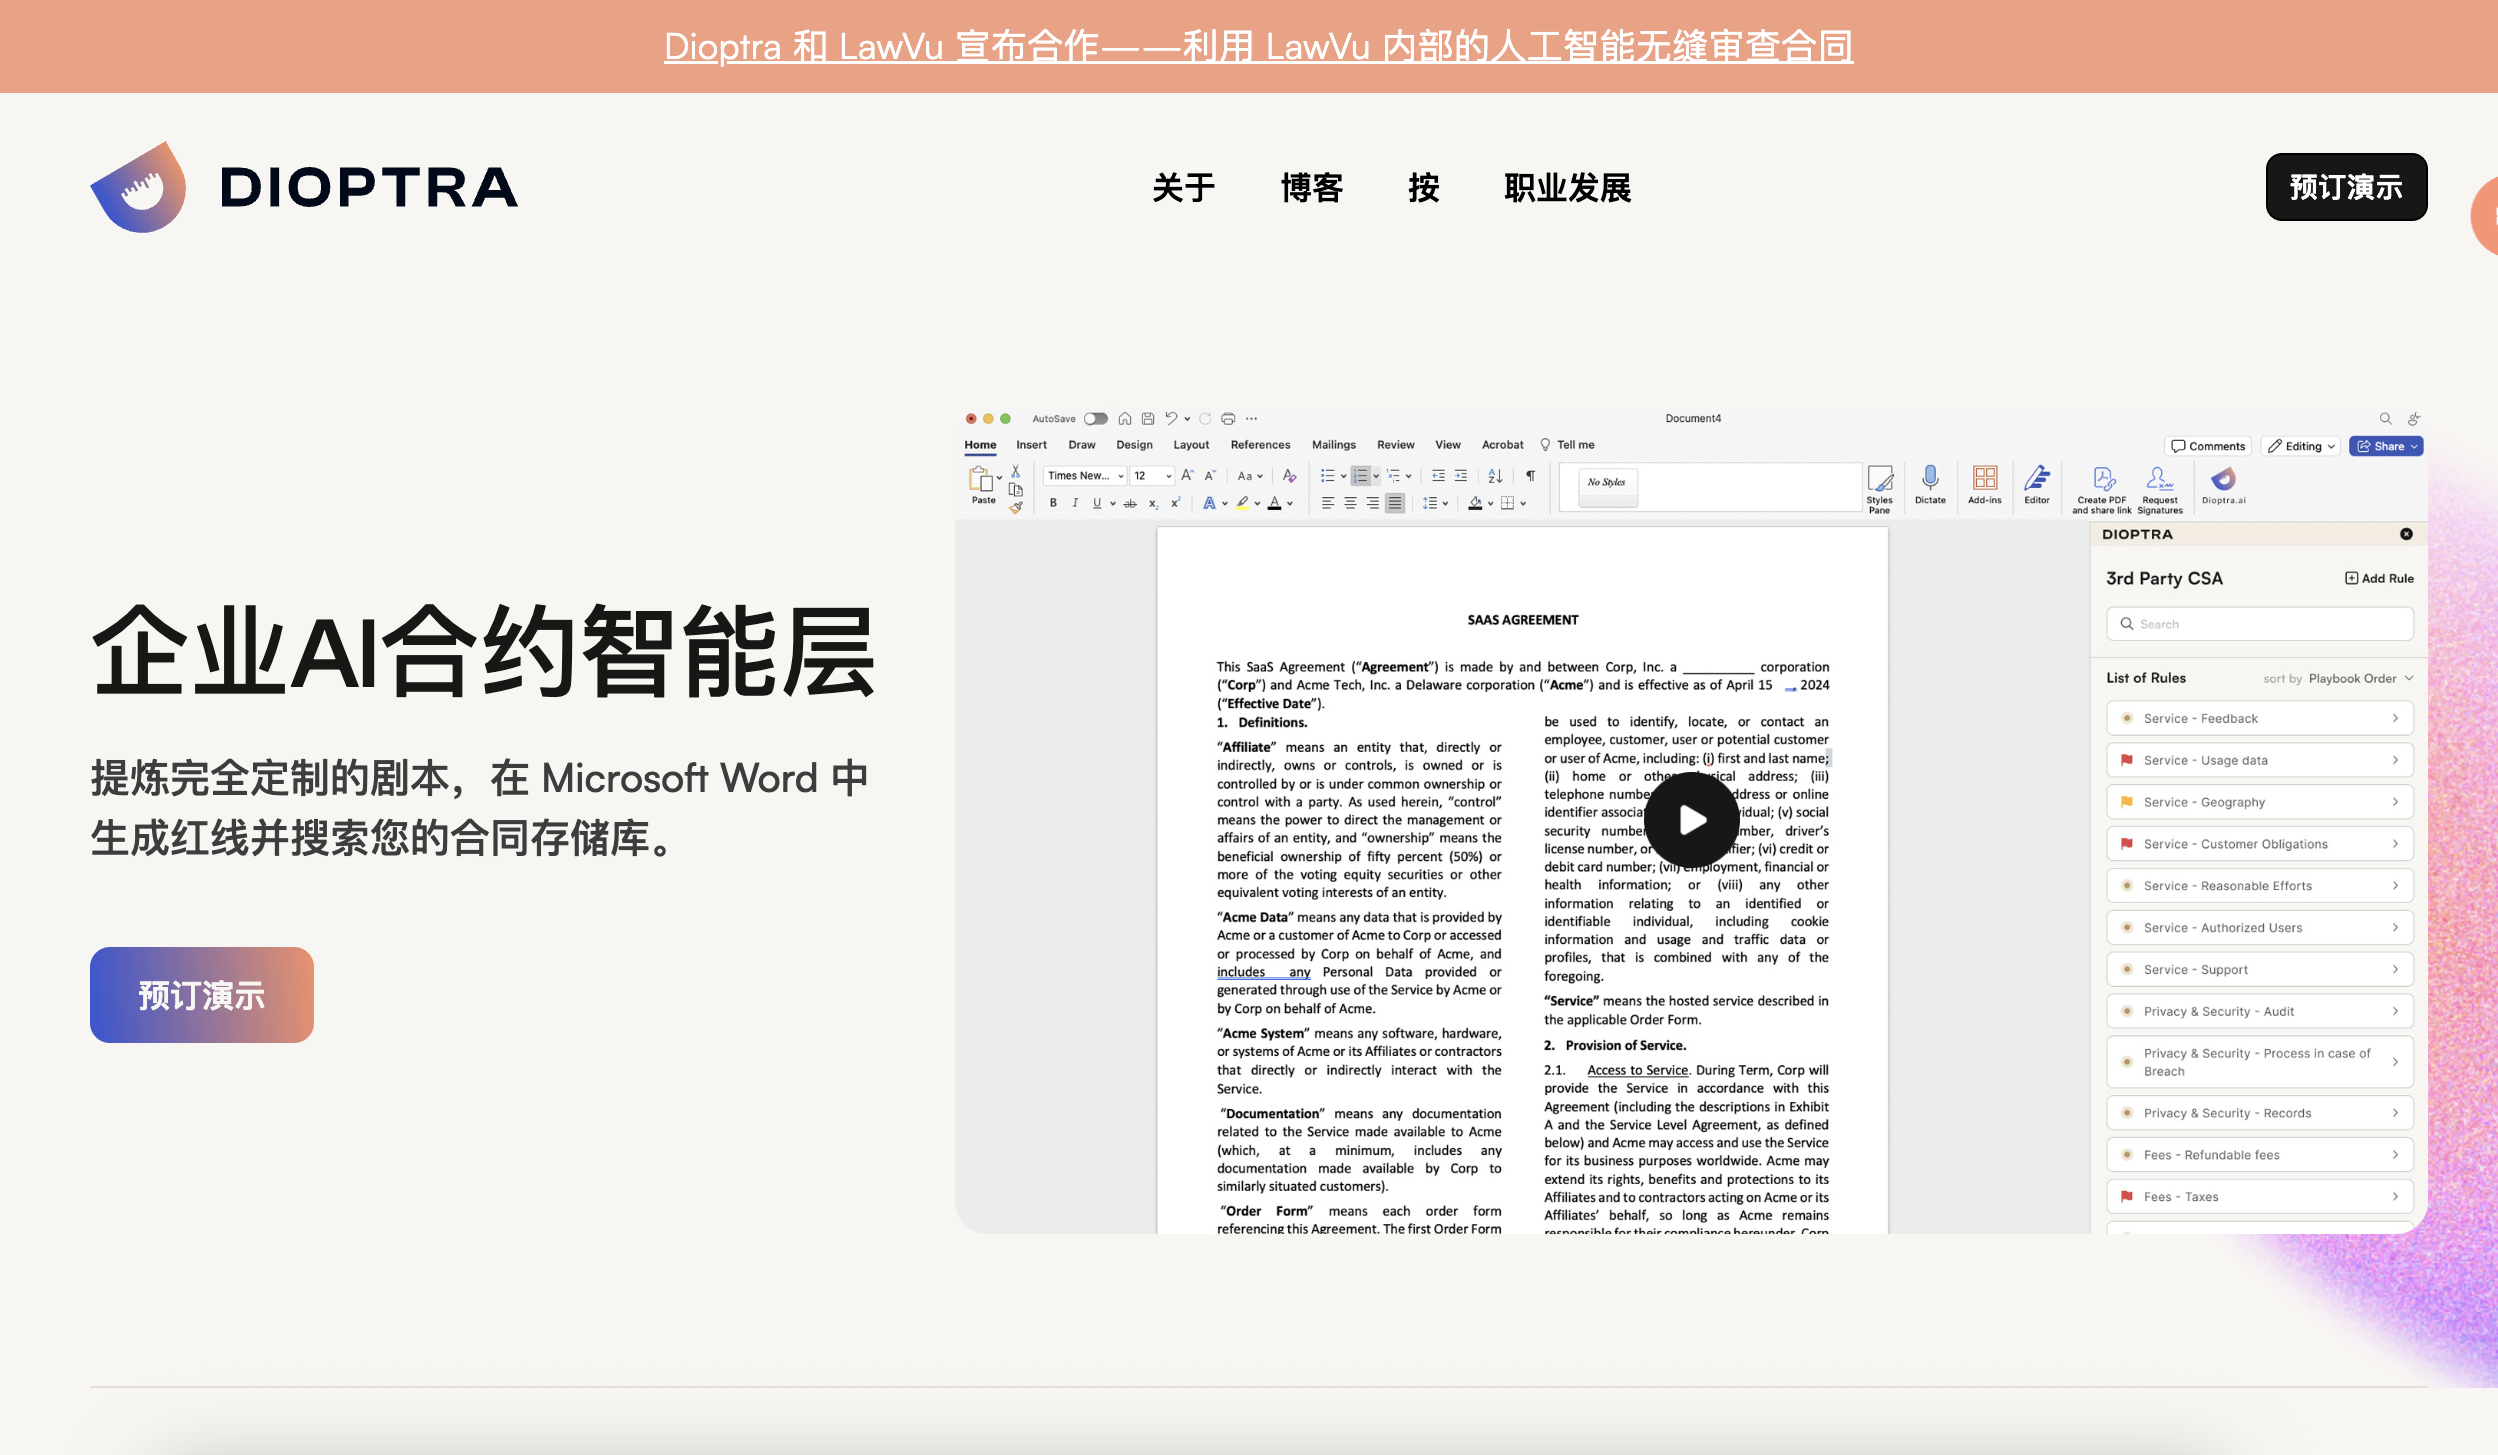This screenshot has height=1455, width=2498.
Task: Toggle Underline formatting
Action: [1097, 504]
